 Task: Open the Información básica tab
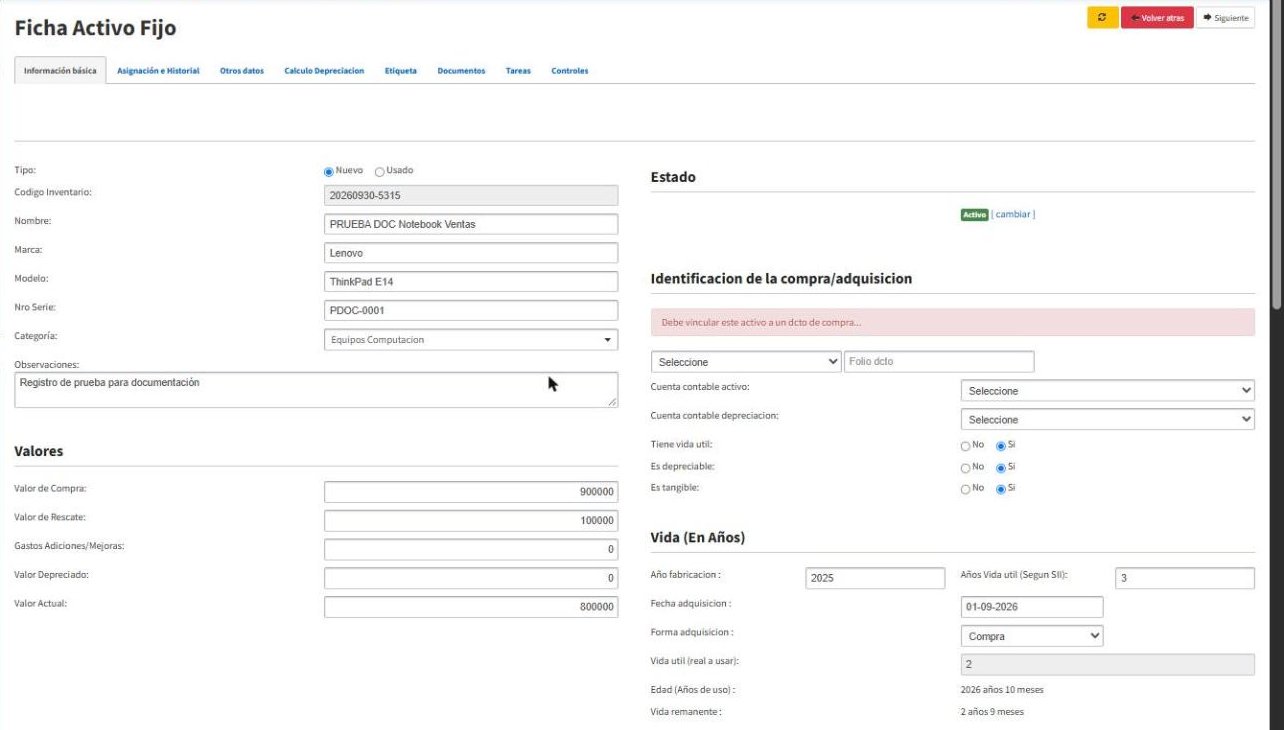[60, 71]
